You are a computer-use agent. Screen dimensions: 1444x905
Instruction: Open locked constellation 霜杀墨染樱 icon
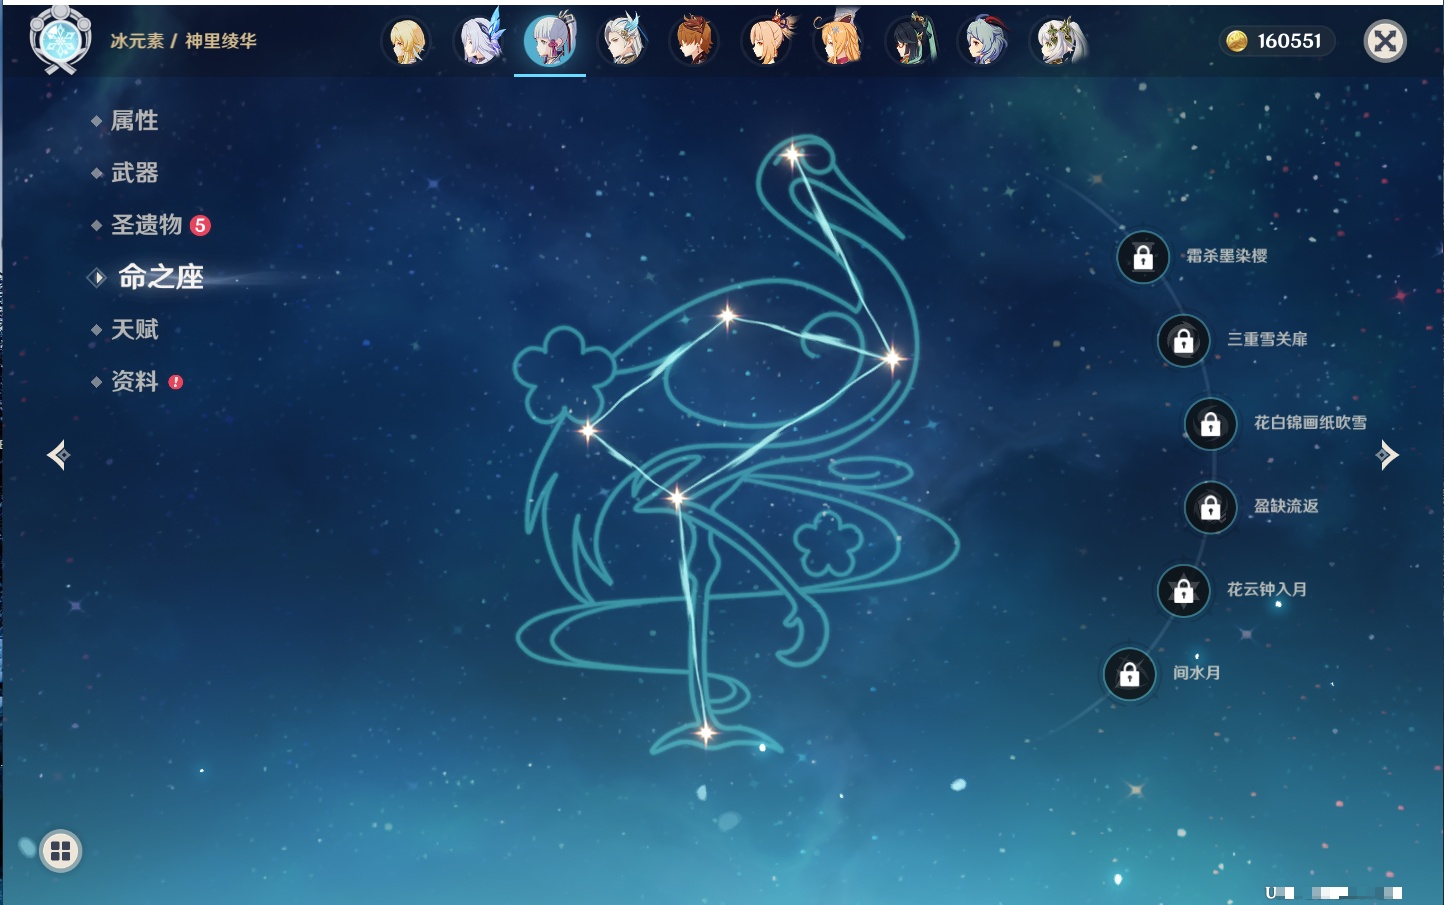1143,258
